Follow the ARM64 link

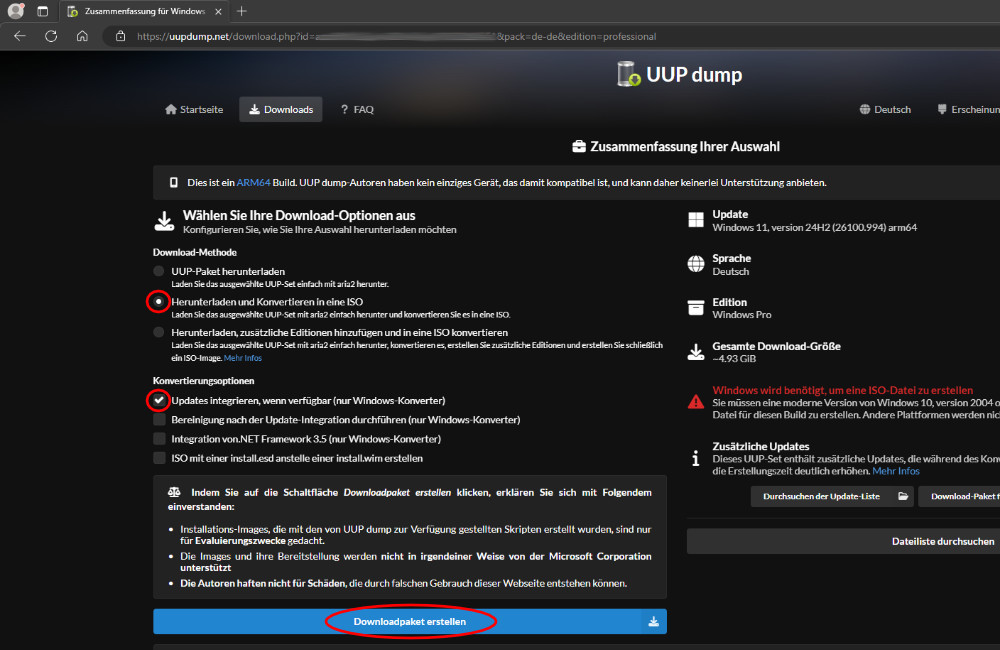pos(253,182)
